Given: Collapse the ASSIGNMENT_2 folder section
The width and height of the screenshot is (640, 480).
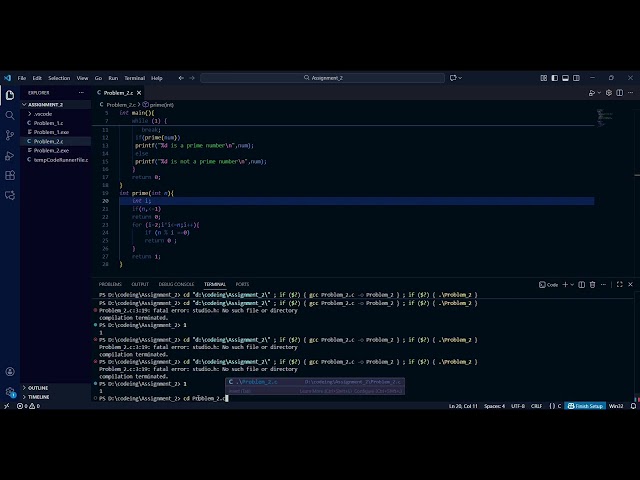Looking at the screenshot, I should pyautogui.click(x=56, y=105).
